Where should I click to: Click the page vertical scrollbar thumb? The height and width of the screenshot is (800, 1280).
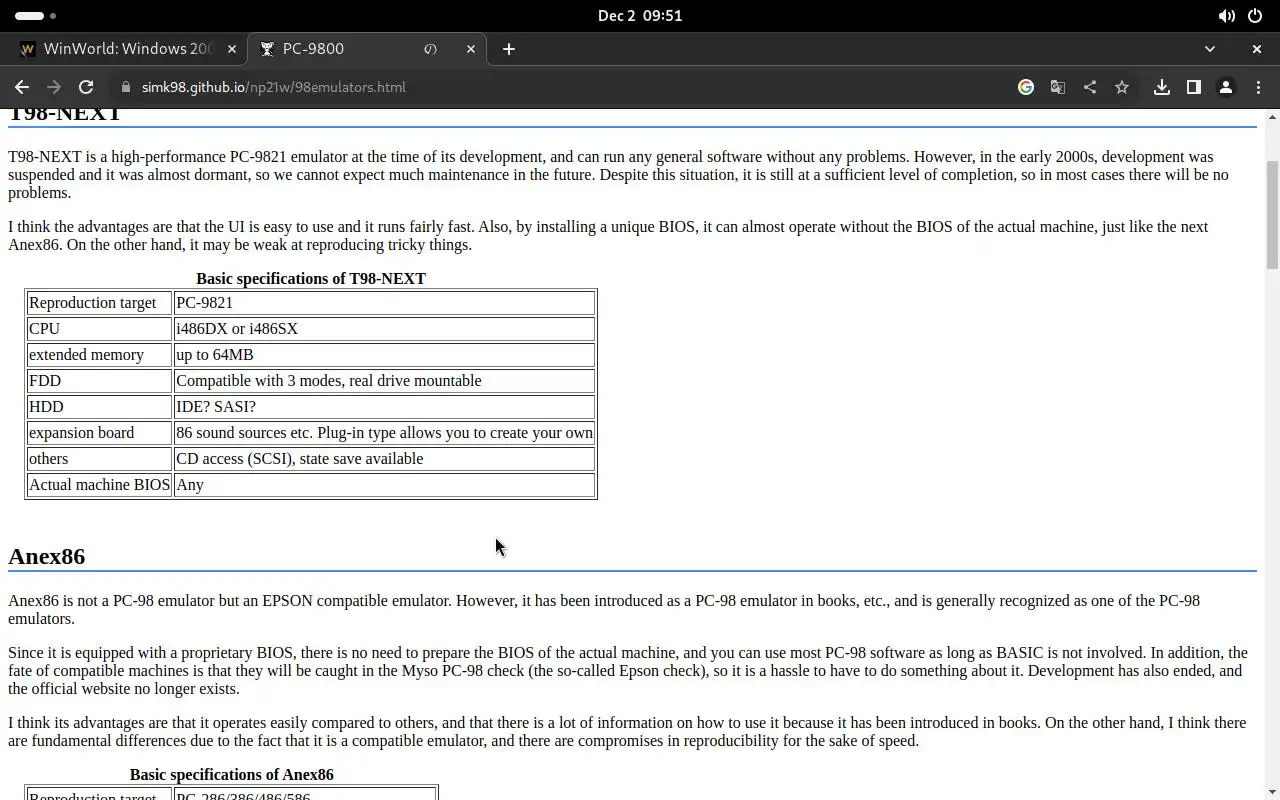coord(1272,215)
